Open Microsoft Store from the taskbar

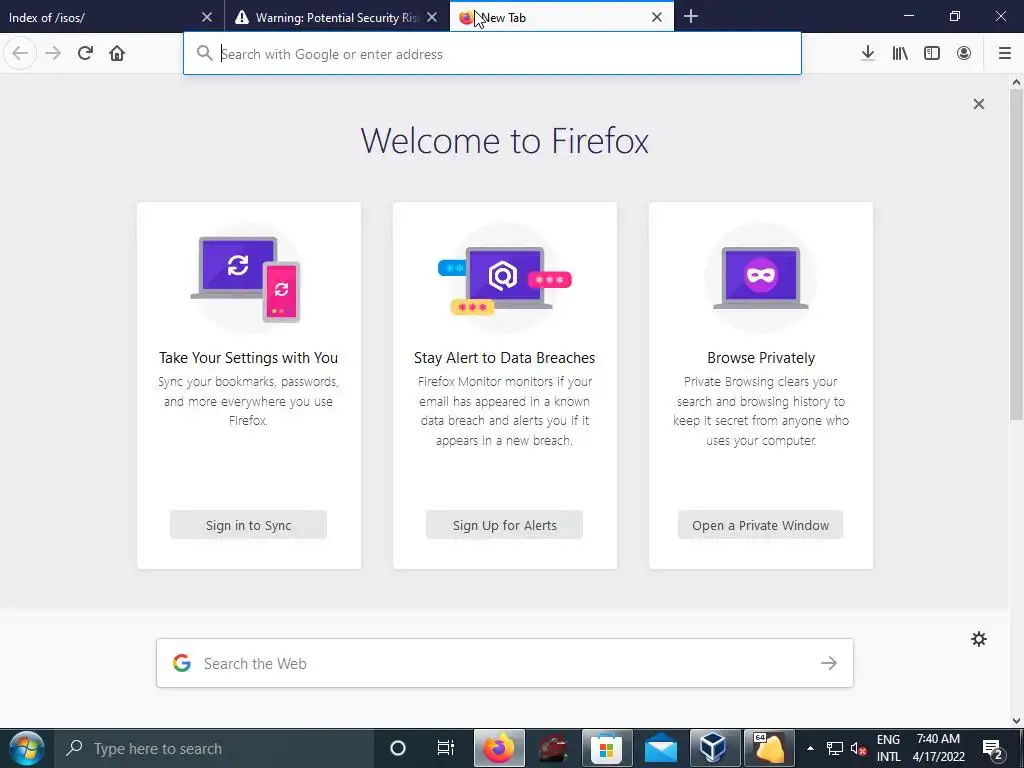coord(607,748)
